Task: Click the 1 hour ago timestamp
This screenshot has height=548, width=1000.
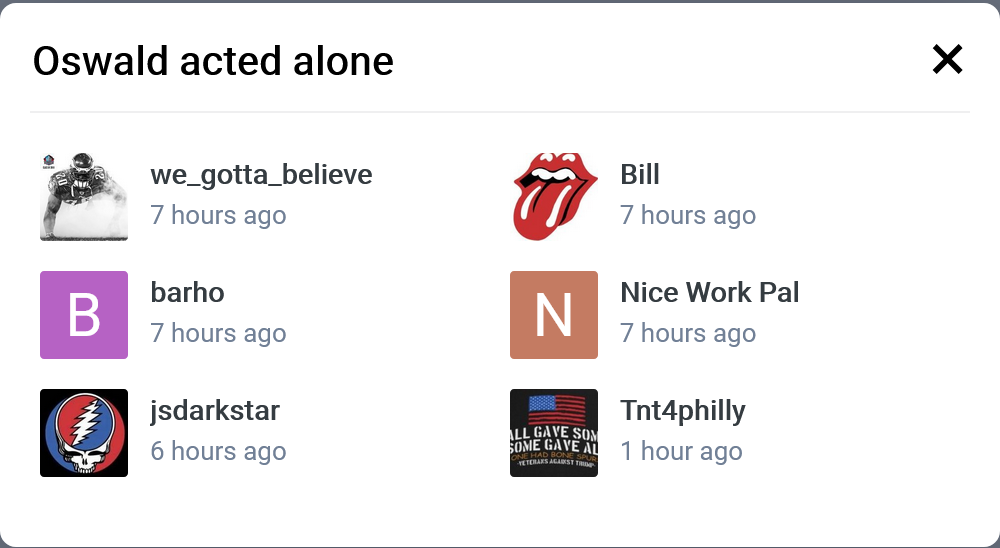Action: (681, 451)
